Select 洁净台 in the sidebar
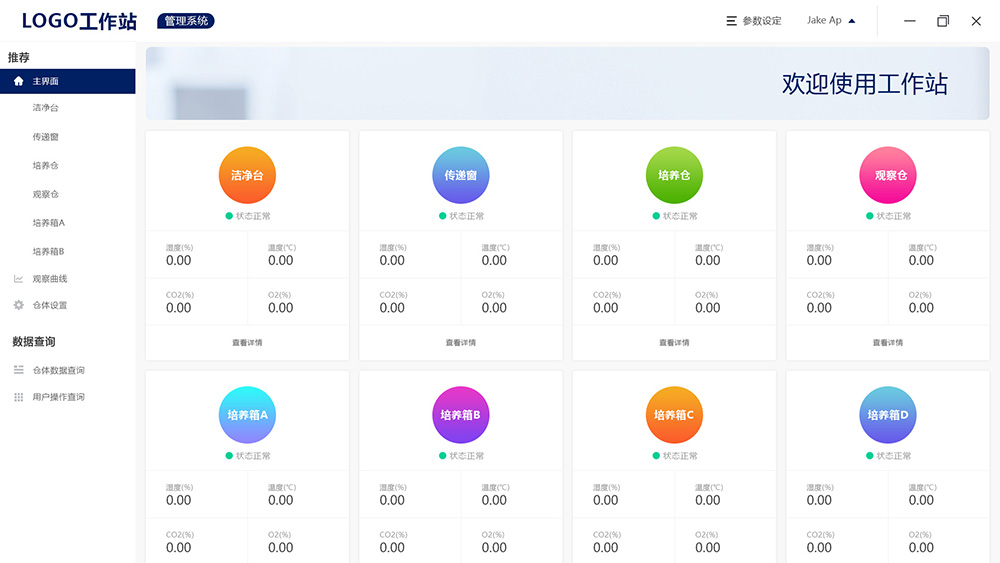Viewport: 1000px width, 563px height. [45, 108]
